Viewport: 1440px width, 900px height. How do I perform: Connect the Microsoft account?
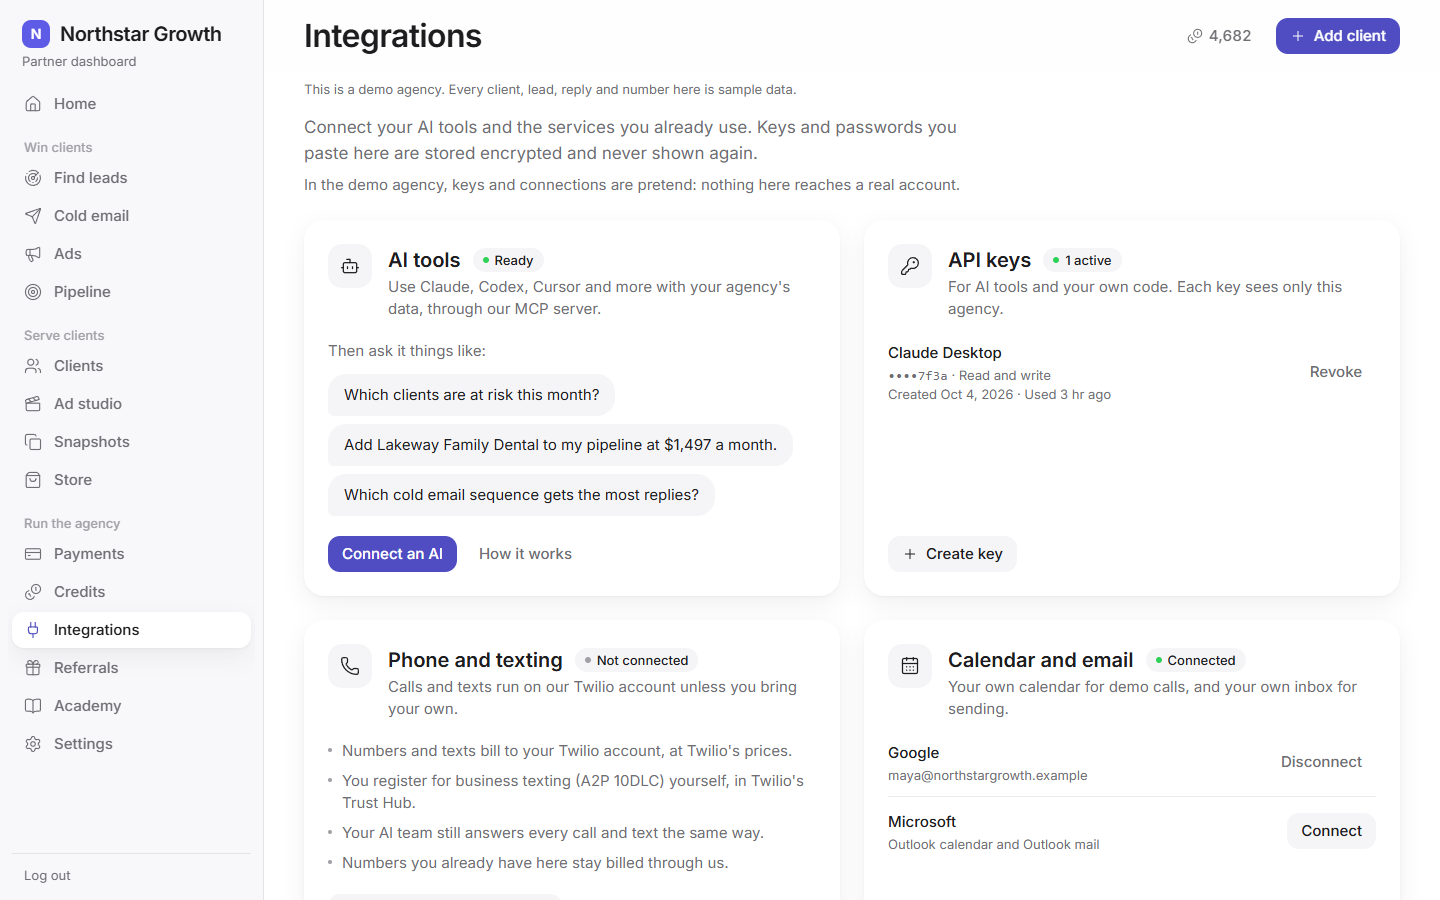(x=1331, y=831)
